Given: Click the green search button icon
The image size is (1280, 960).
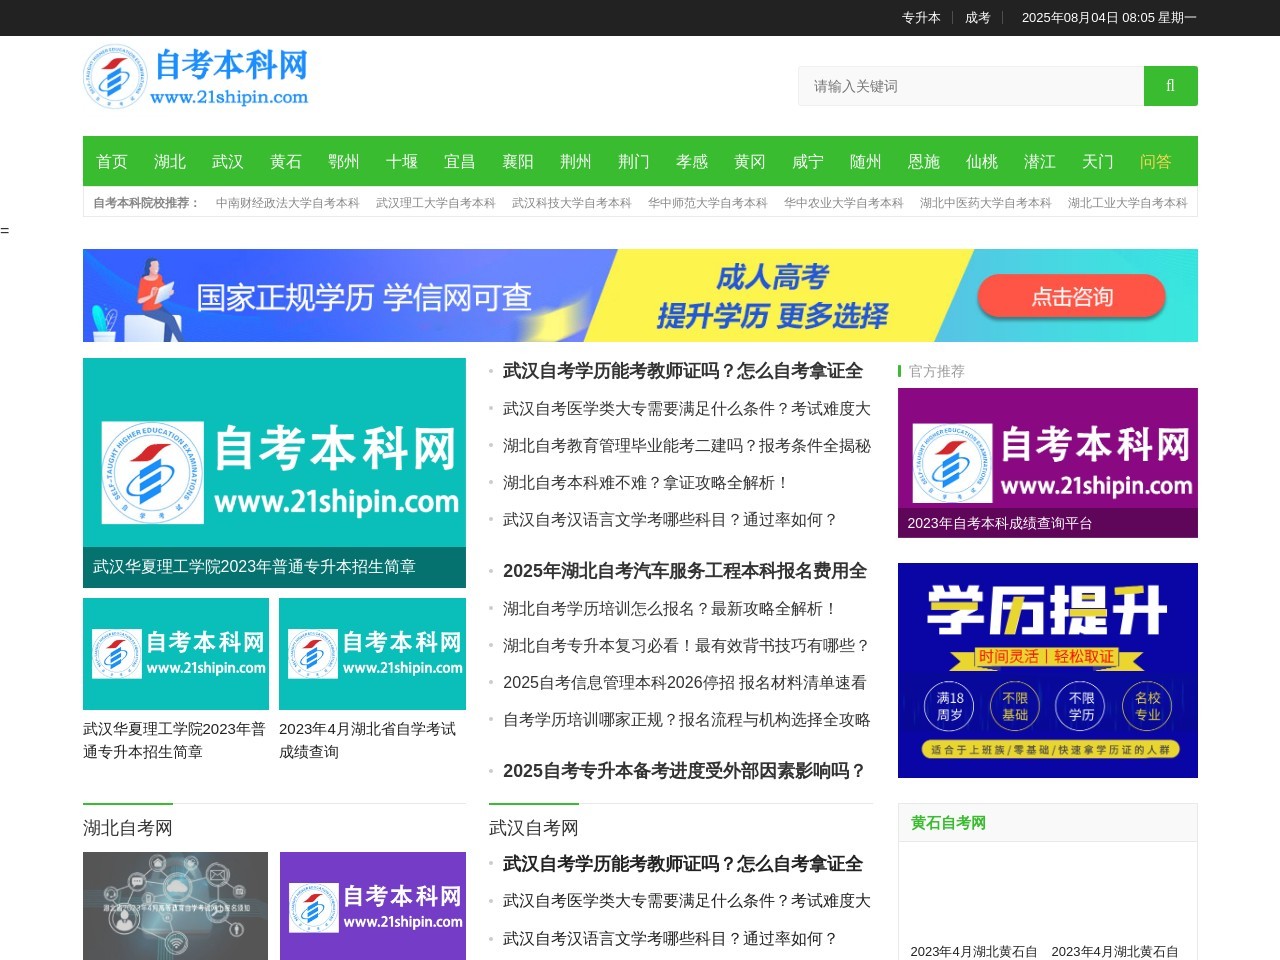Looking at the screenshot, I should pos(1170,86).
